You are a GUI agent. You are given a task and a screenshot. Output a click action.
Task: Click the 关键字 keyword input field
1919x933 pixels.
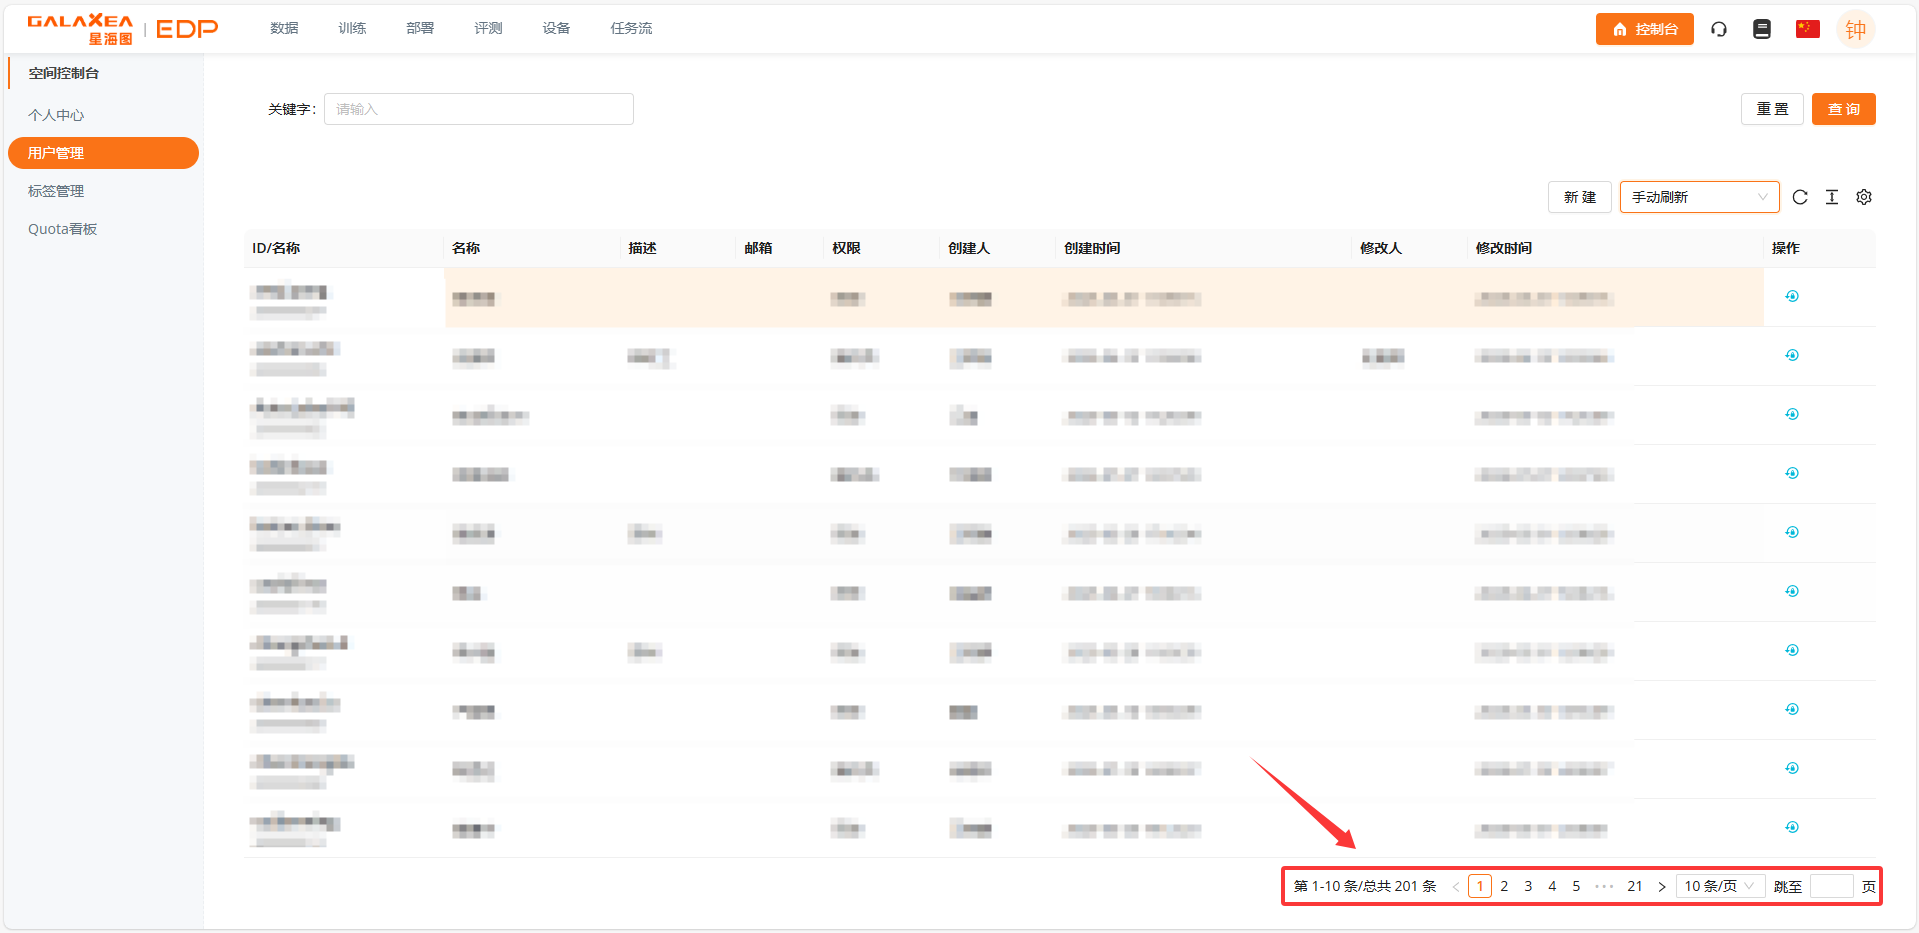478,109
